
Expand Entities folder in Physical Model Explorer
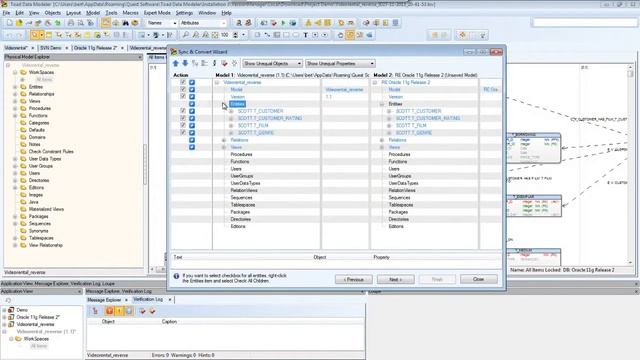(x=15, y=87)
